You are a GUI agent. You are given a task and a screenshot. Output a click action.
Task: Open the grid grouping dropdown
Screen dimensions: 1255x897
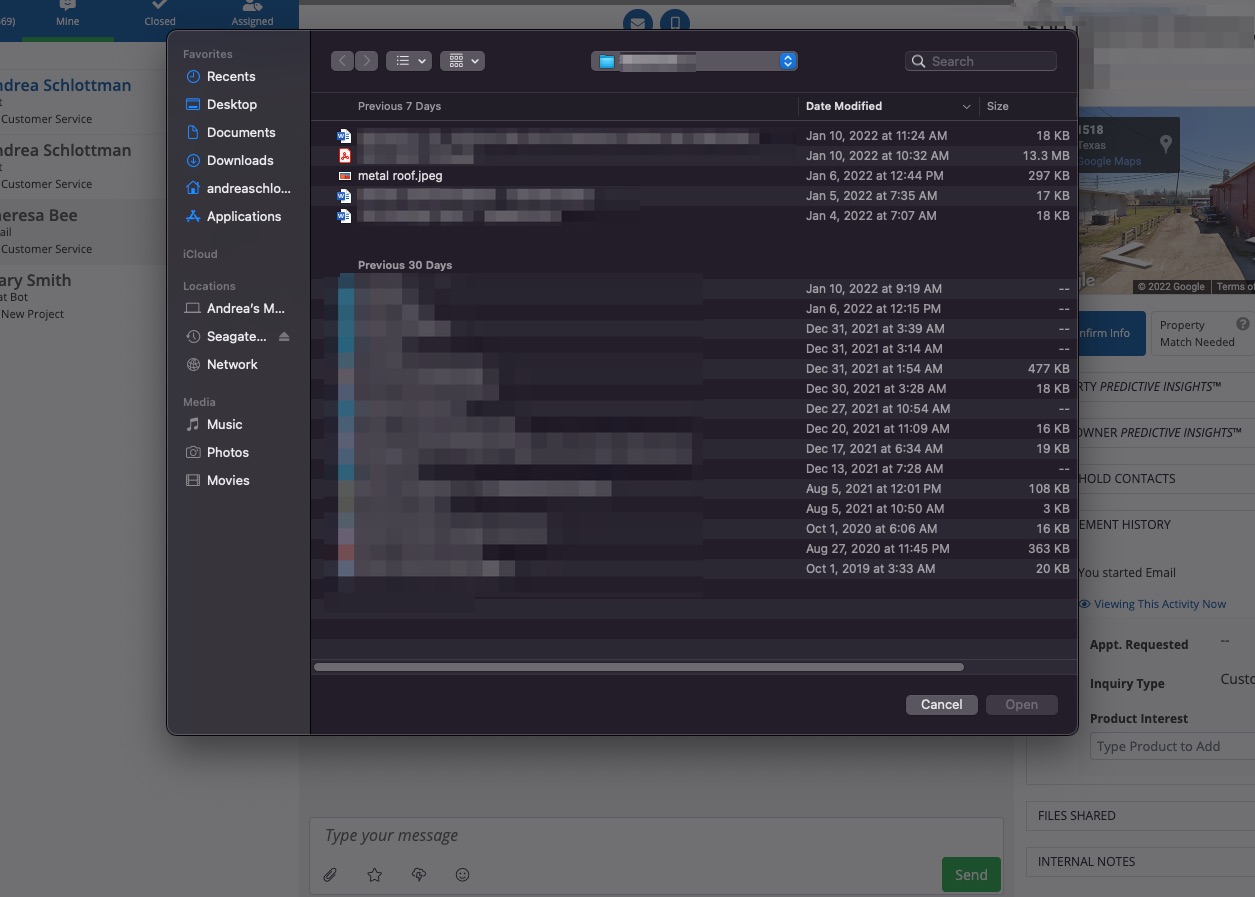click(462, 61)
